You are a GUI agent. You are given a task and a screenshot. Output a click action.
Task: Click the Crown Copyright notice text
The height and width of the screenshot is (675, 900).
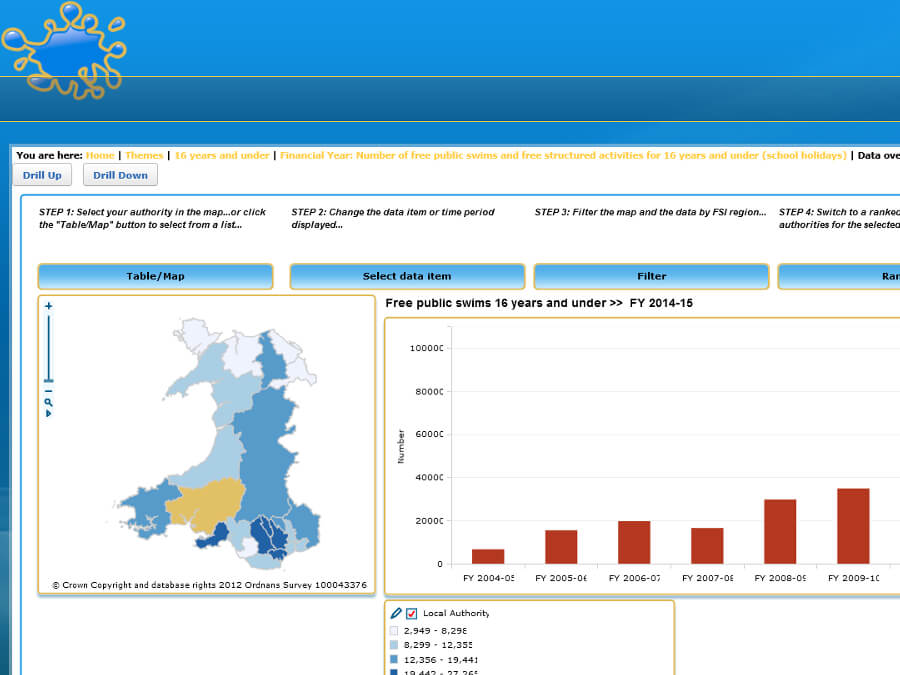[x=209, y=585]
